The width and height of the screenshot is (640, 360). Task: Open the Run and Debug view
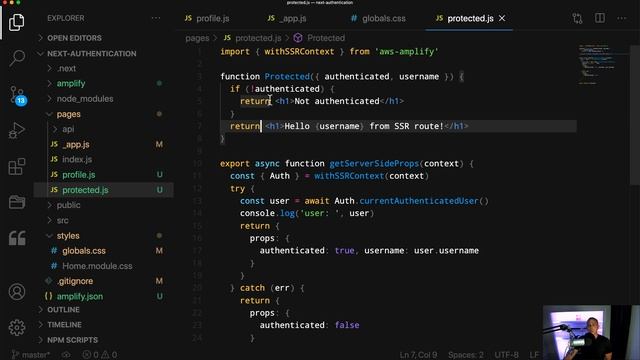[16, 131]
